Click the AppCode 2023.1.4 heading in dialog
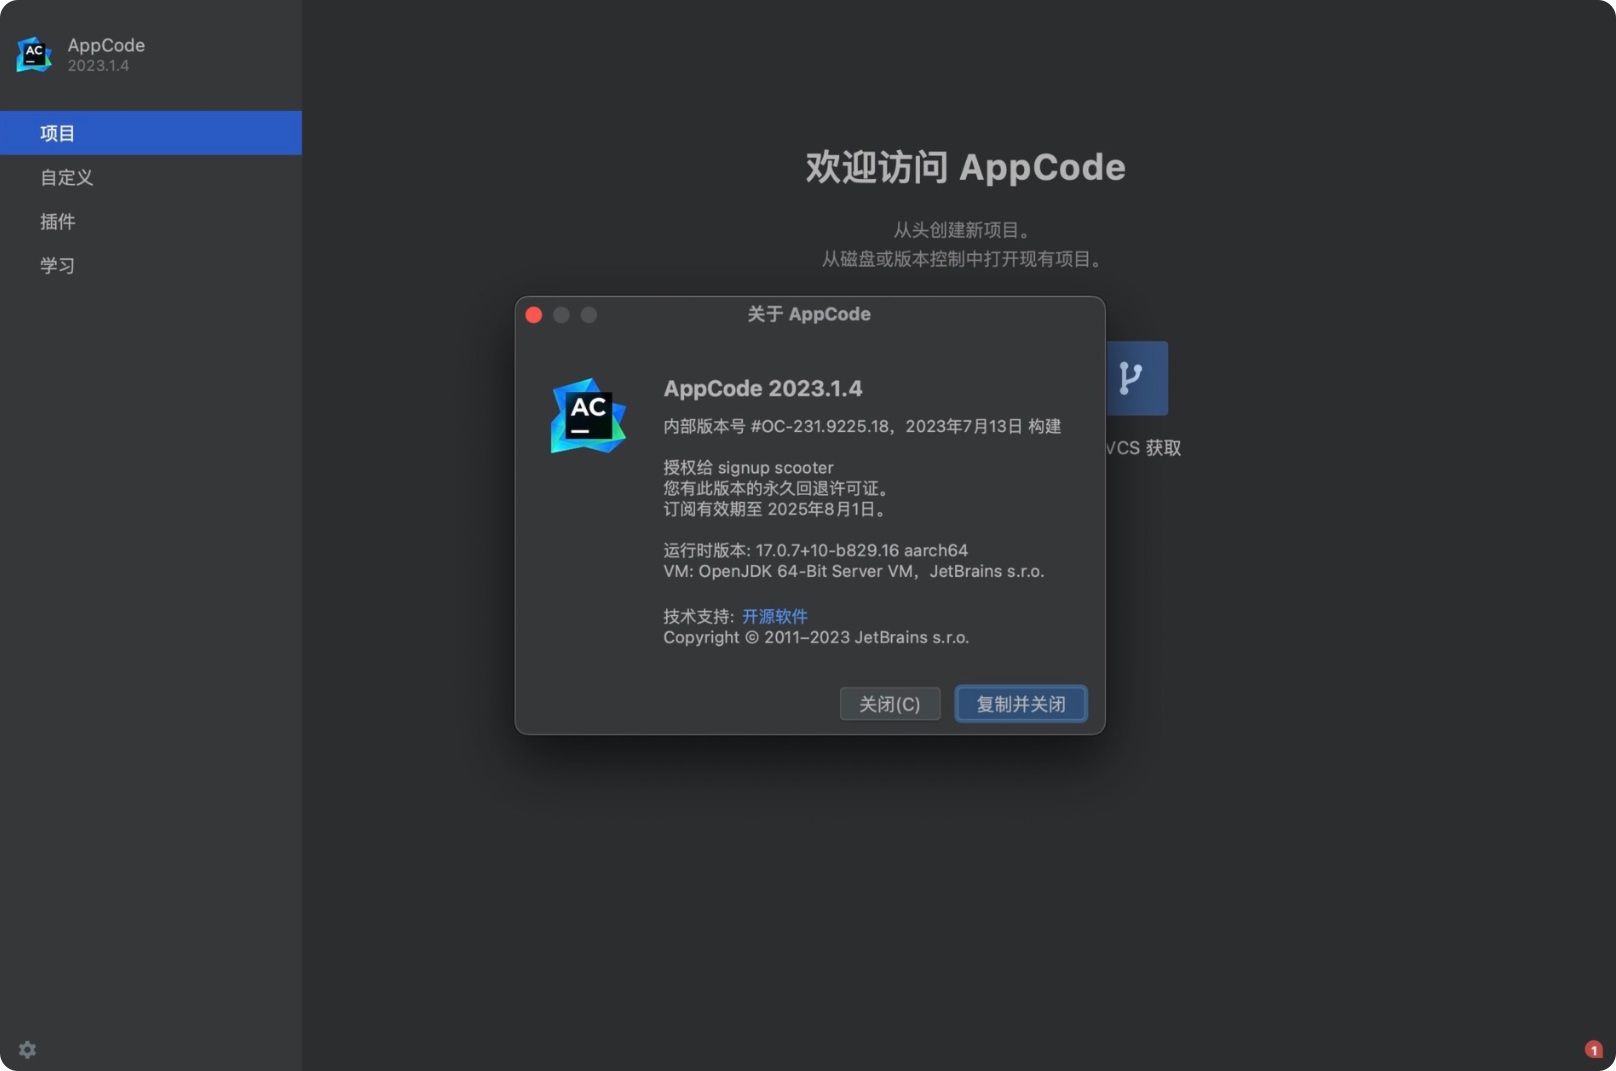This screenshot has height=1071, width=1616. pos(763,388)
